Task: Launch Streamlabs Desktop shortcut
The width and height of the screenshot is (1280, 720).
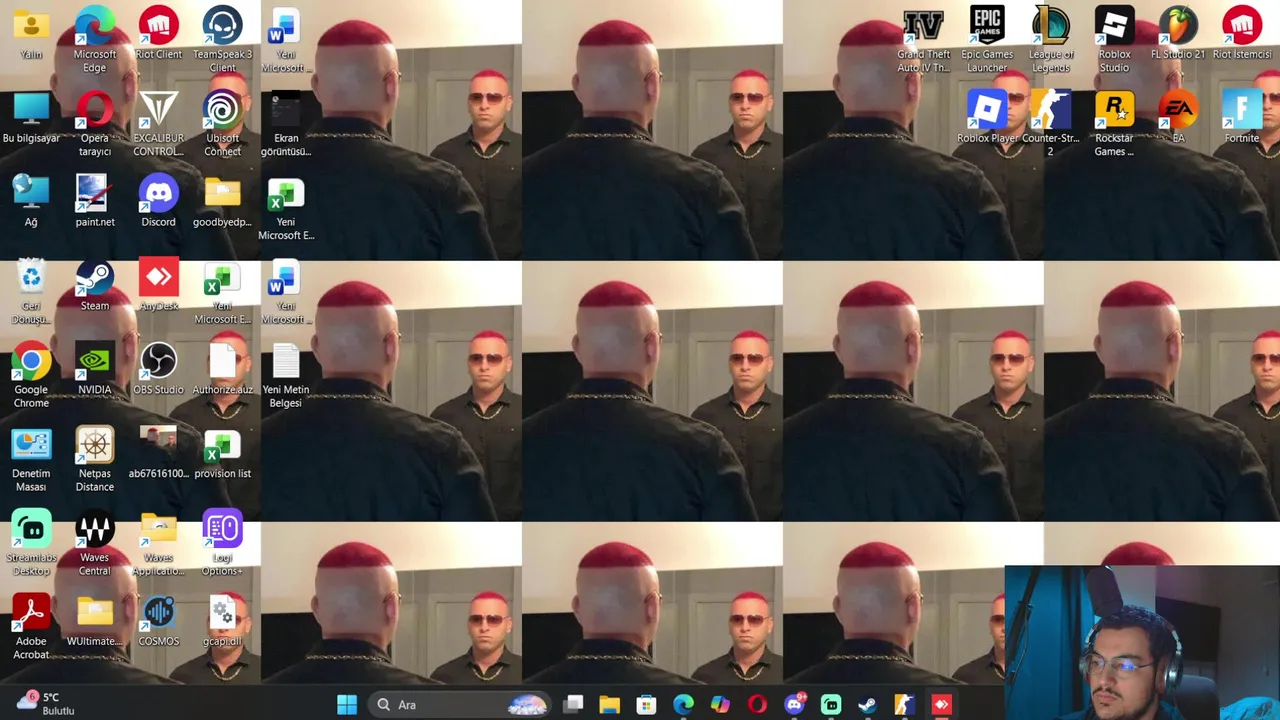Action: (x=31, y=543)
